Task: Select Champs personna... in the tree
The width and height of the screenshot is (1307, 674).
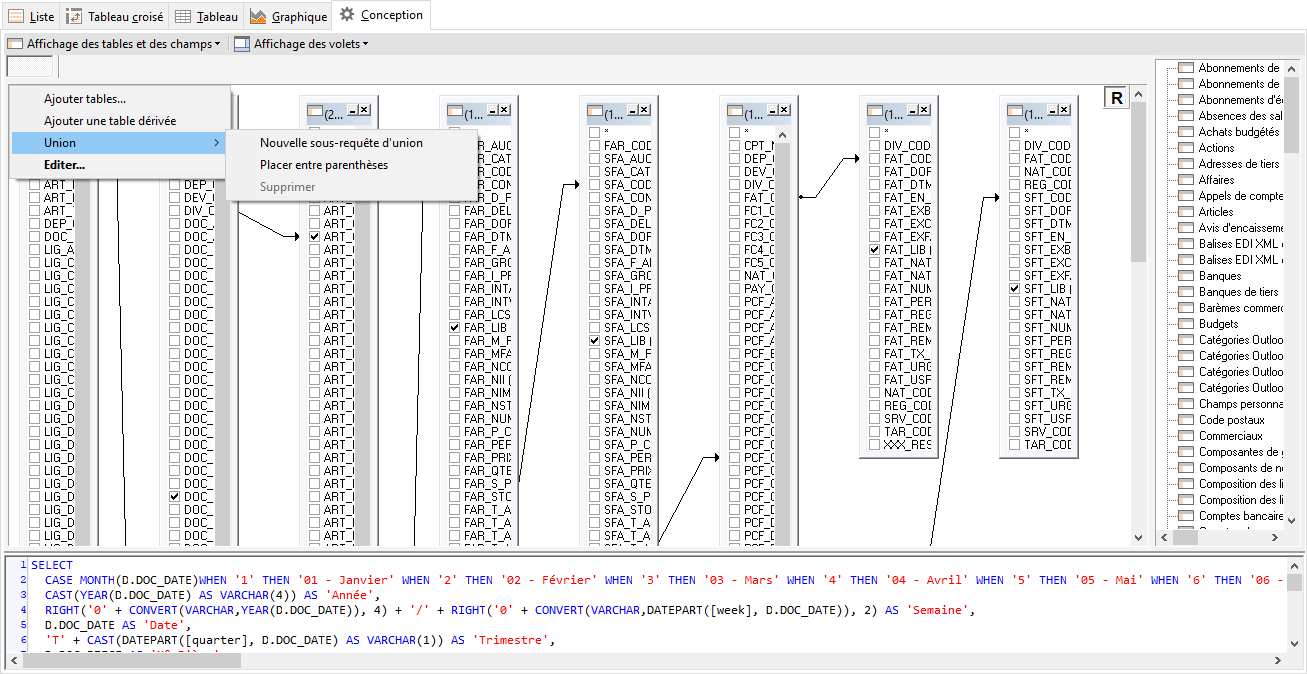Action: point(1241,404)
